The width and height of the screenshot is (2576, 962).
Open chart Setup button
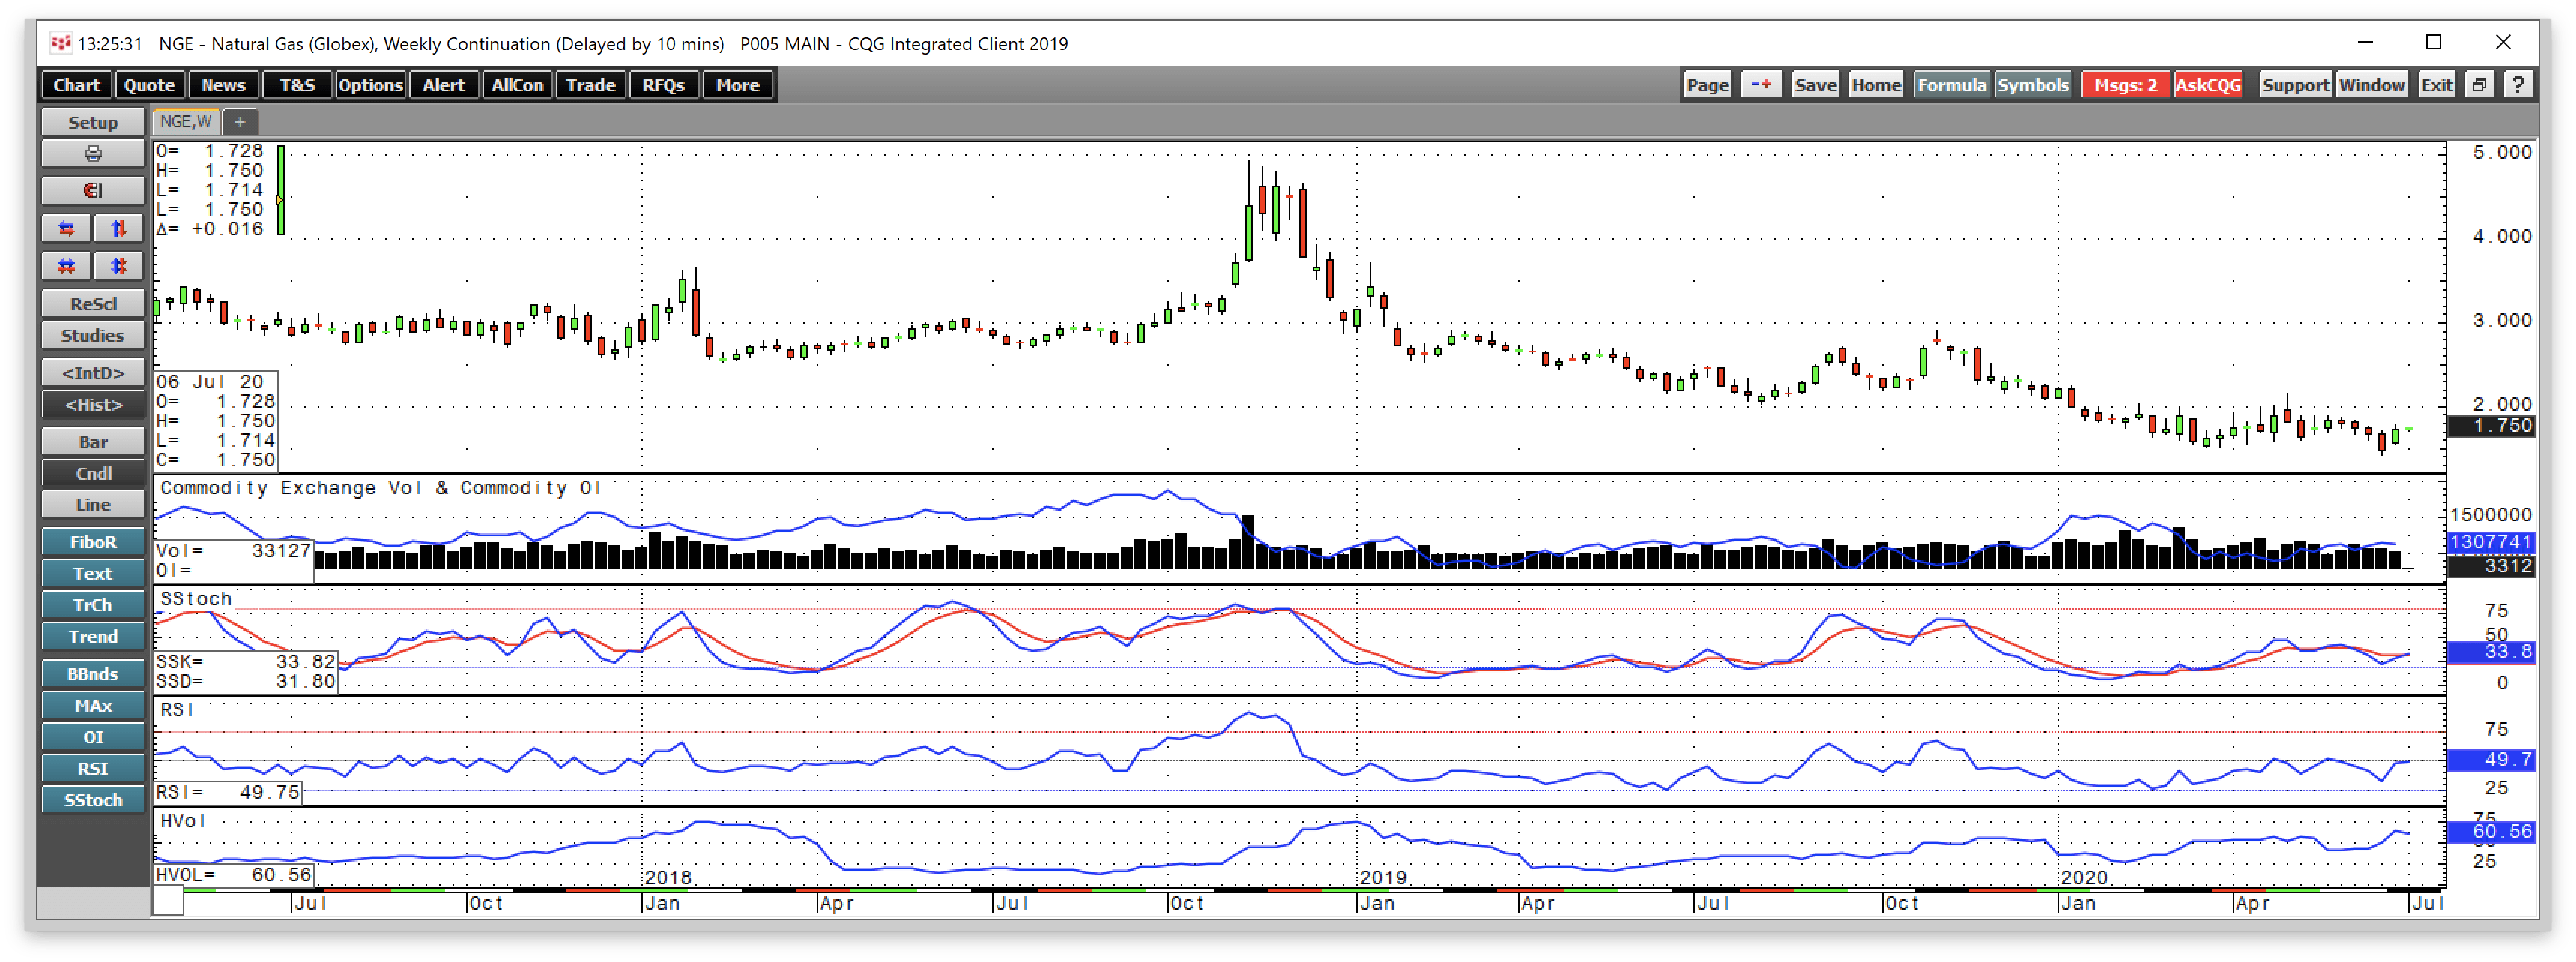point(93,122)
